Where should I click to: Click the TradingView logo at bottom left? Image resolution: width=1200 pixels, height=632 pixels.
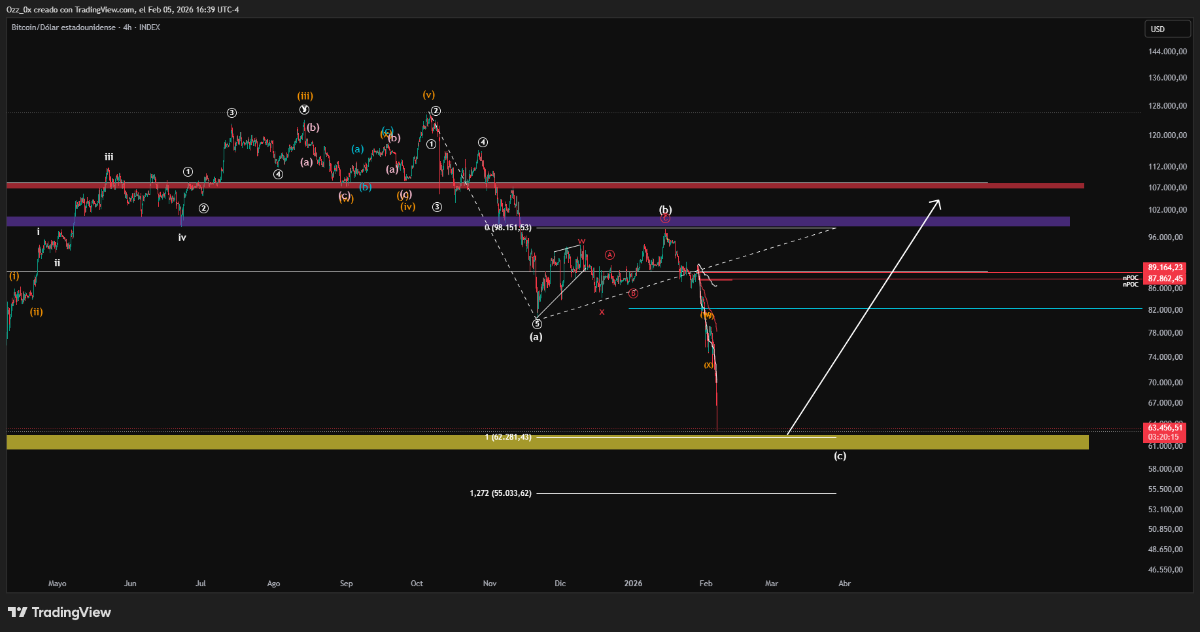60,612
